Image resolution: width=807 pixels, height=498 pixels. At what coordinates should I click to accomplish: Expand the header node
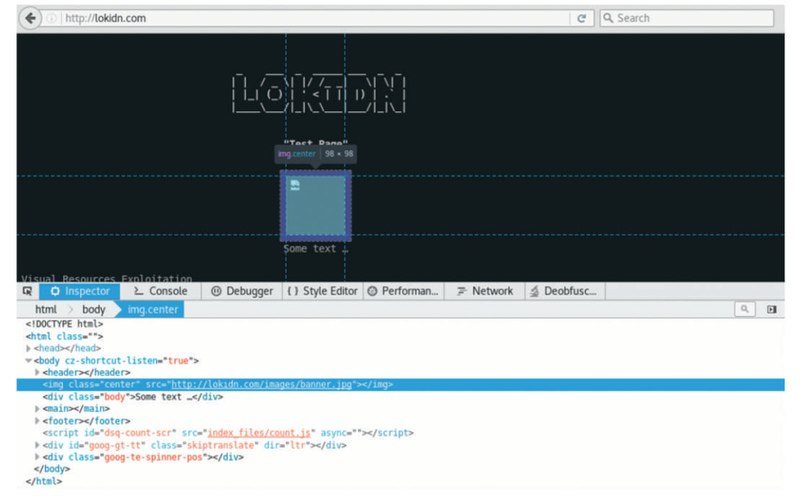click(37, 372)
